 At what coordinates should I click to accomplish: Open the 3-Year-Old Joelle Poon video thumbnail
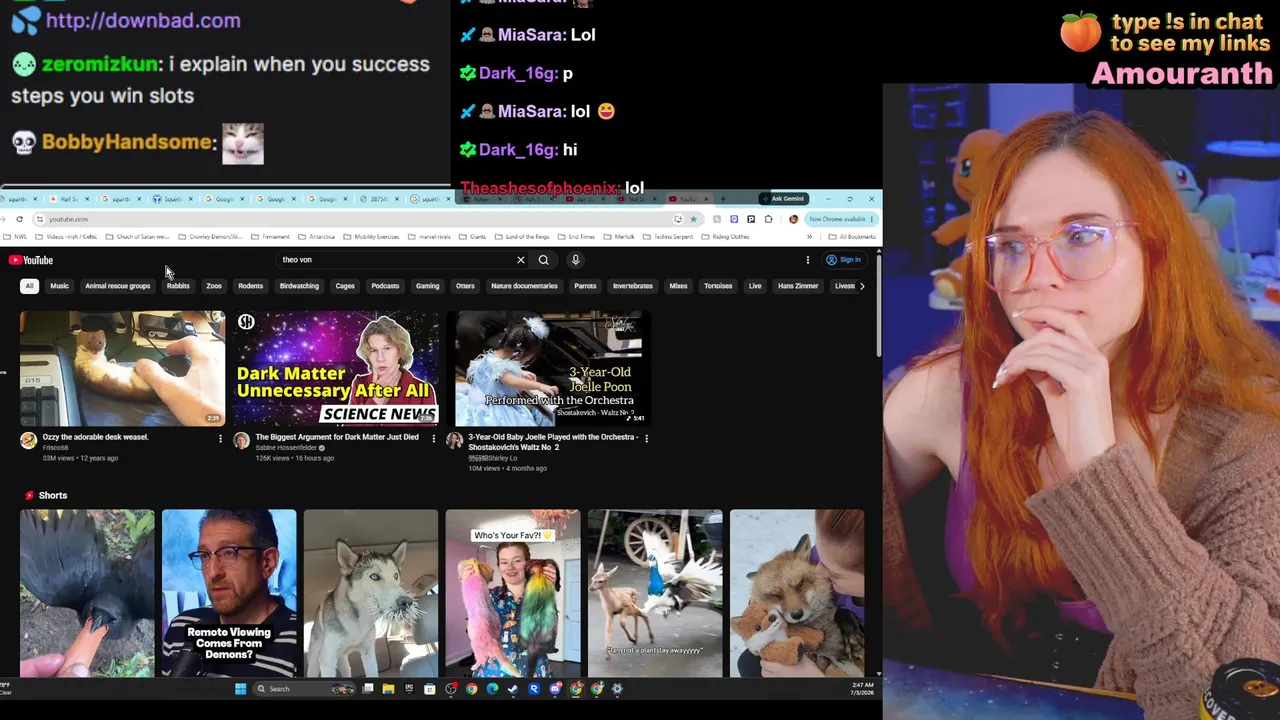(x=549, y=368)
